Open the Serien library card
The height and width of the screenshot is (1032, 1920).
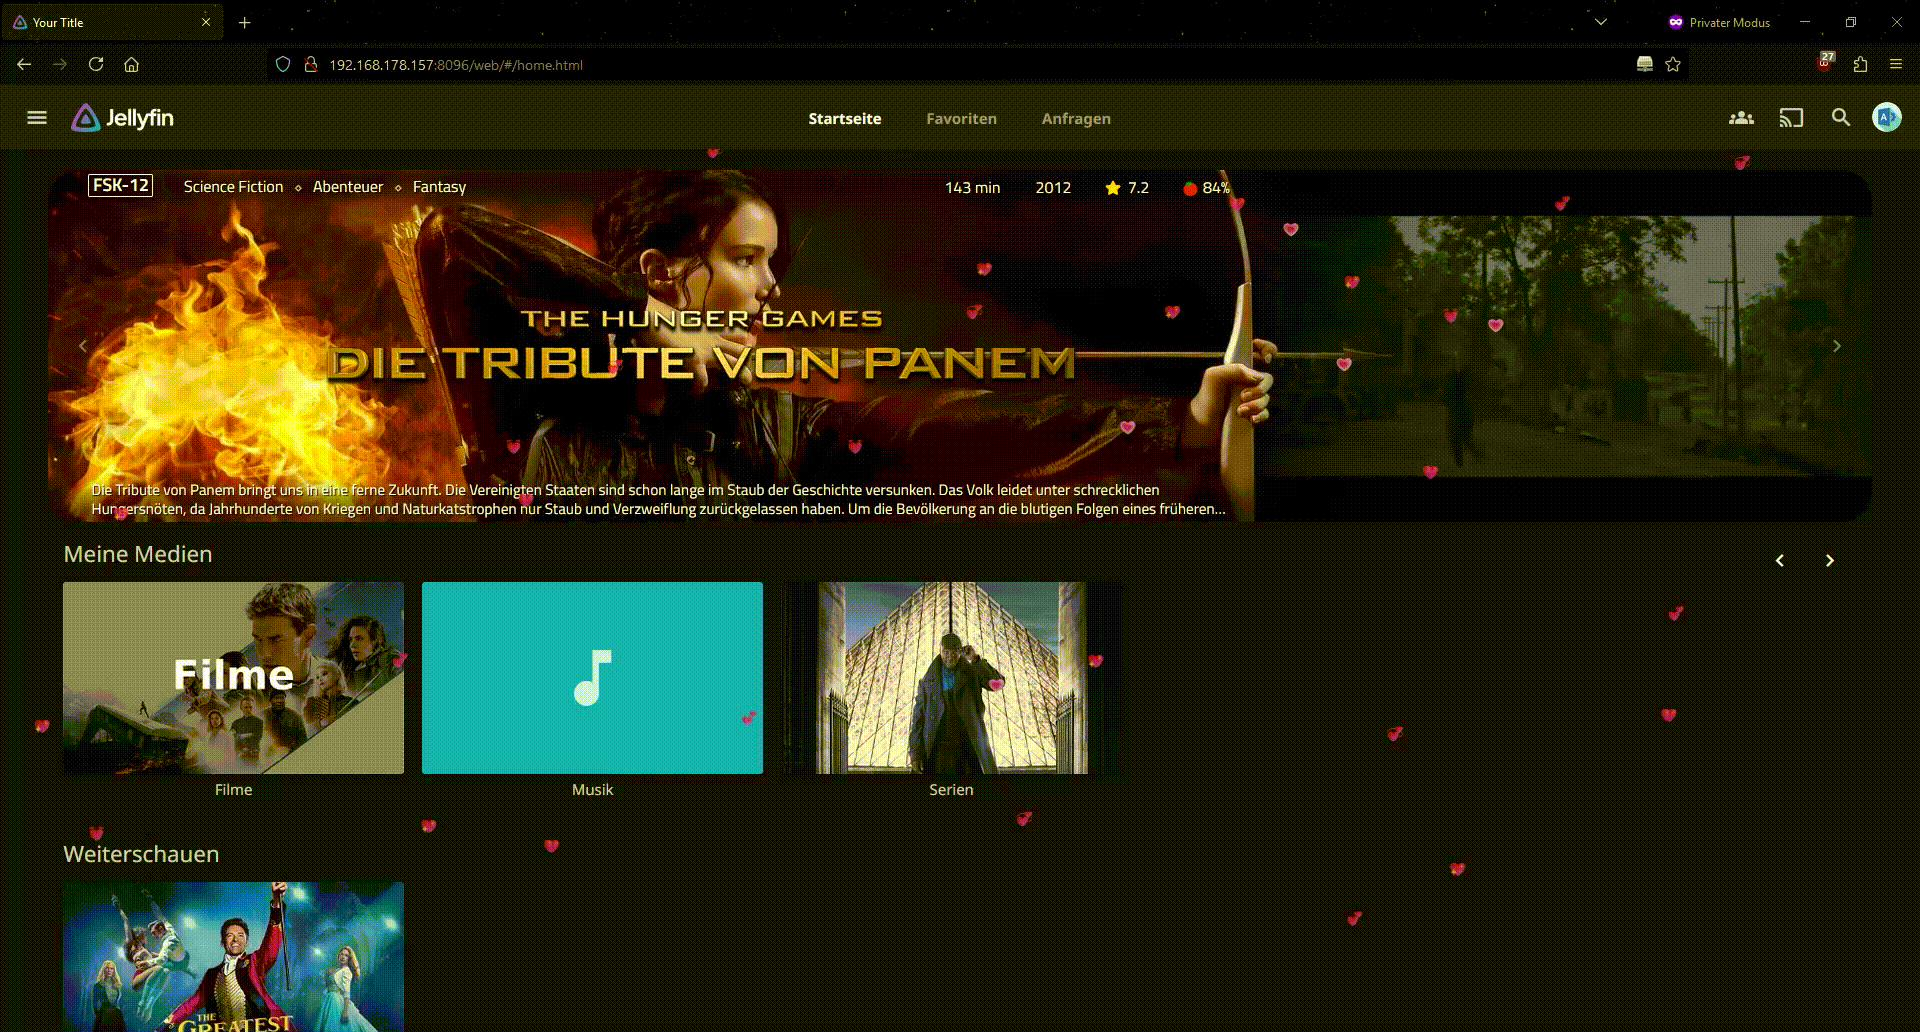951,678
